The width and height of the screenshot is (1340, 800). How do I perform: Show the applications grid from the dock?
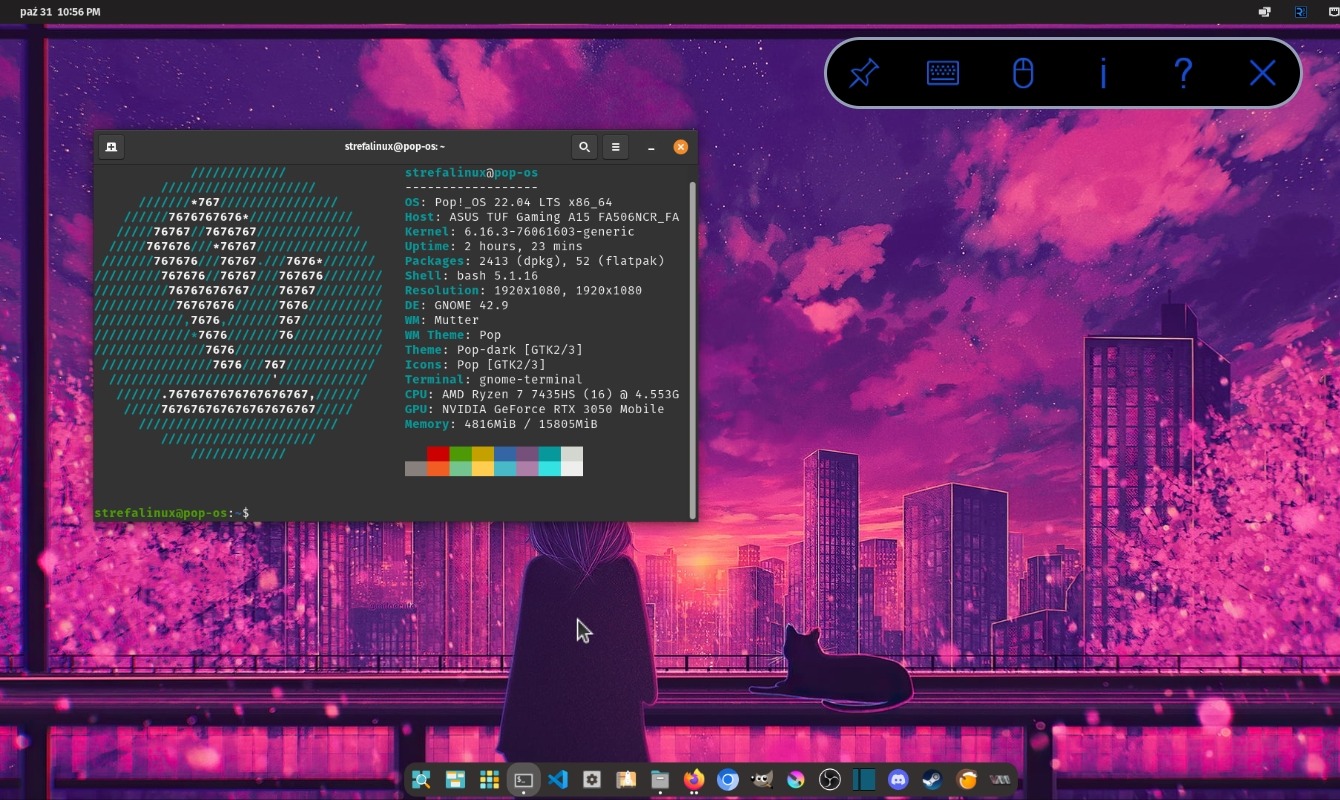[x=489, y=780]
